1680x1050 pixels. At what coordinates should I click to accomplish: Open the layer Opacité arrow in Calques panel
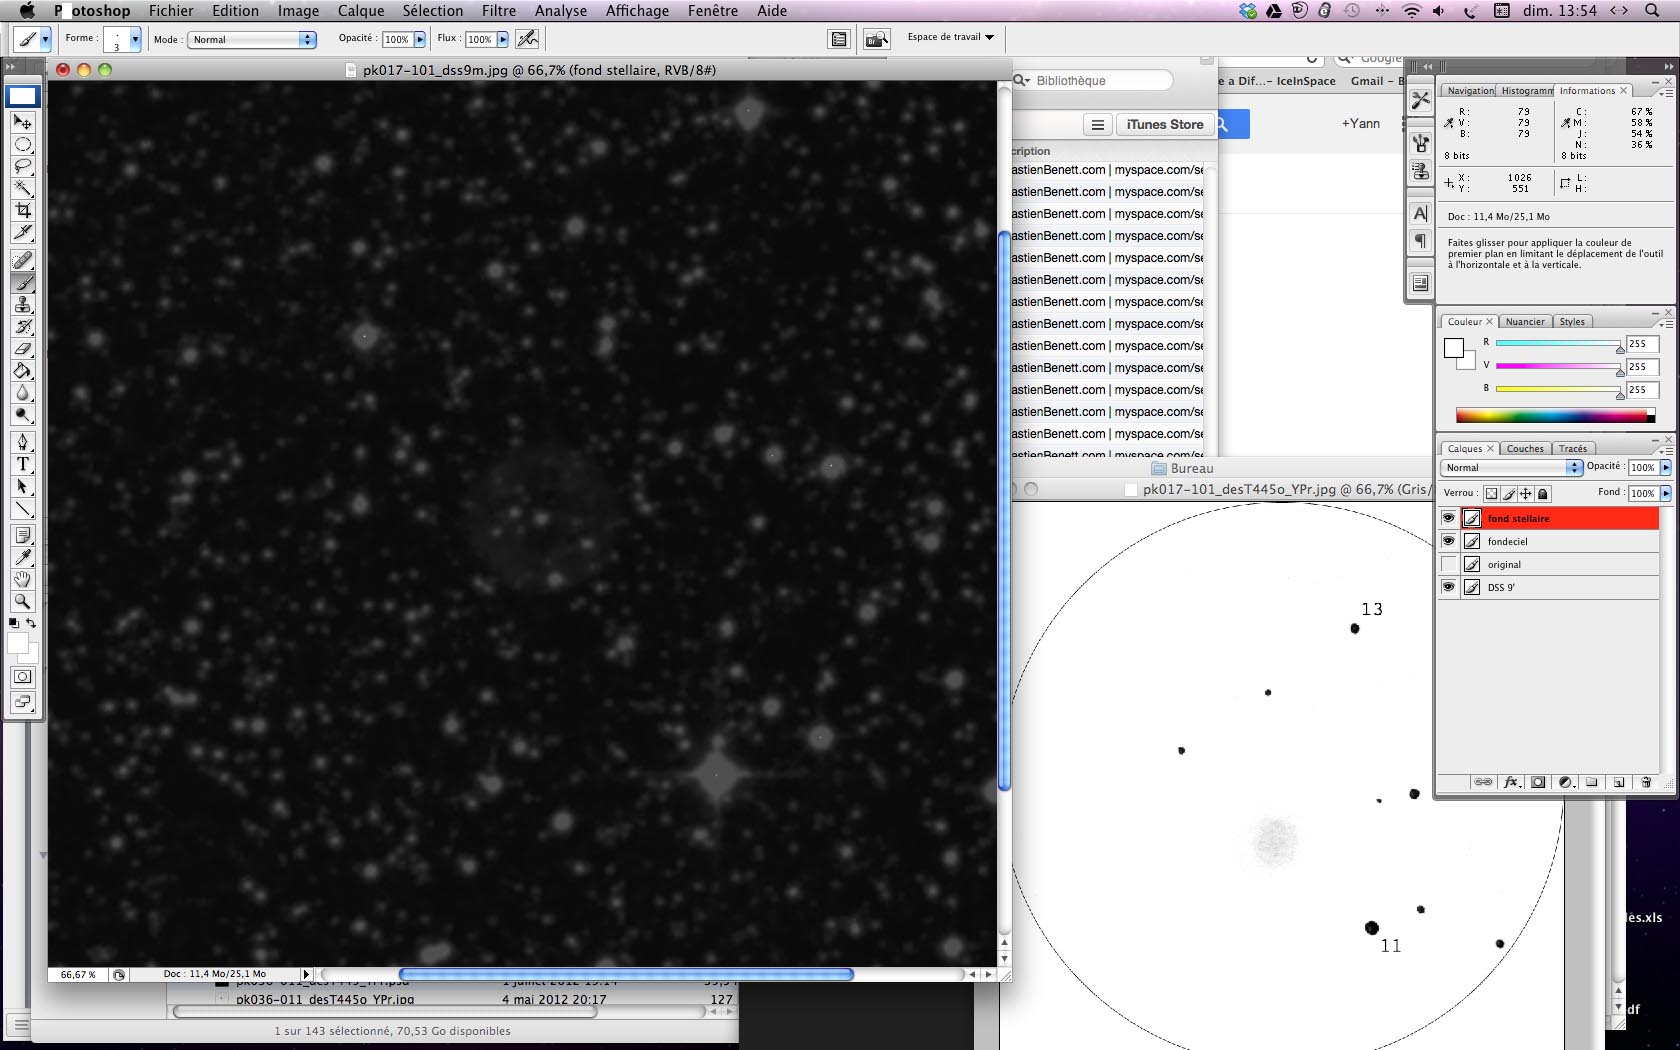(1666, 467)
